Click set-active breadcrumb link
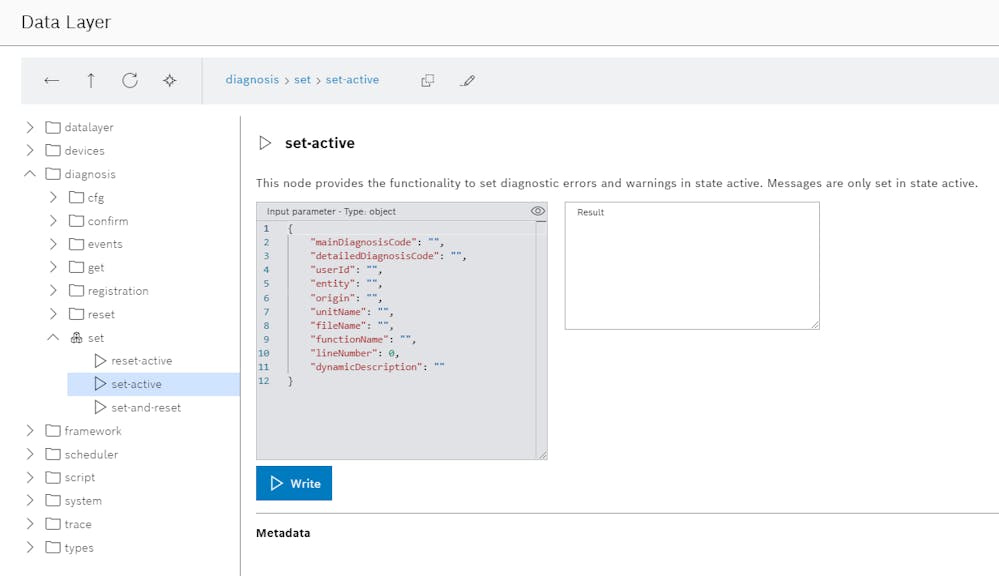 click(x=352, y=80)
